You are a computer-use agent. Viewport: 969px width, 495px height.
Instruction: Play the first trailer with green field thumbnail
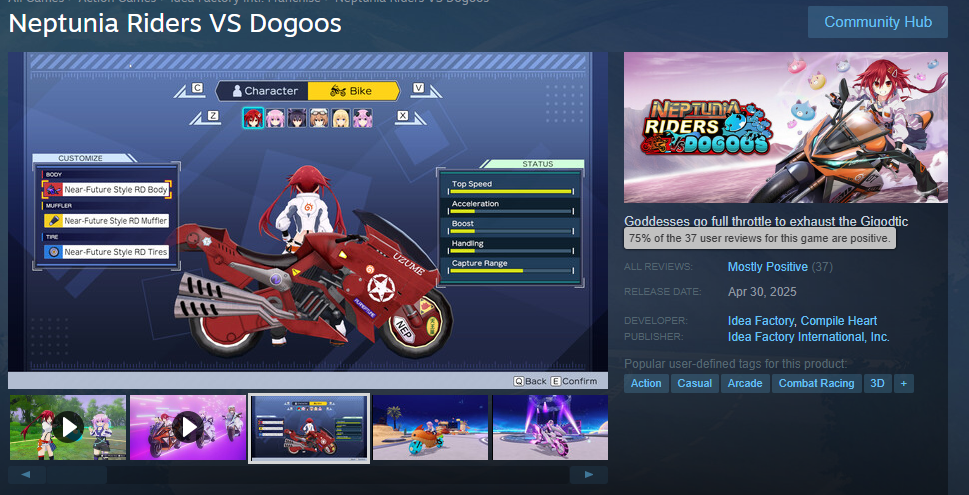click(x=68, y=428)
